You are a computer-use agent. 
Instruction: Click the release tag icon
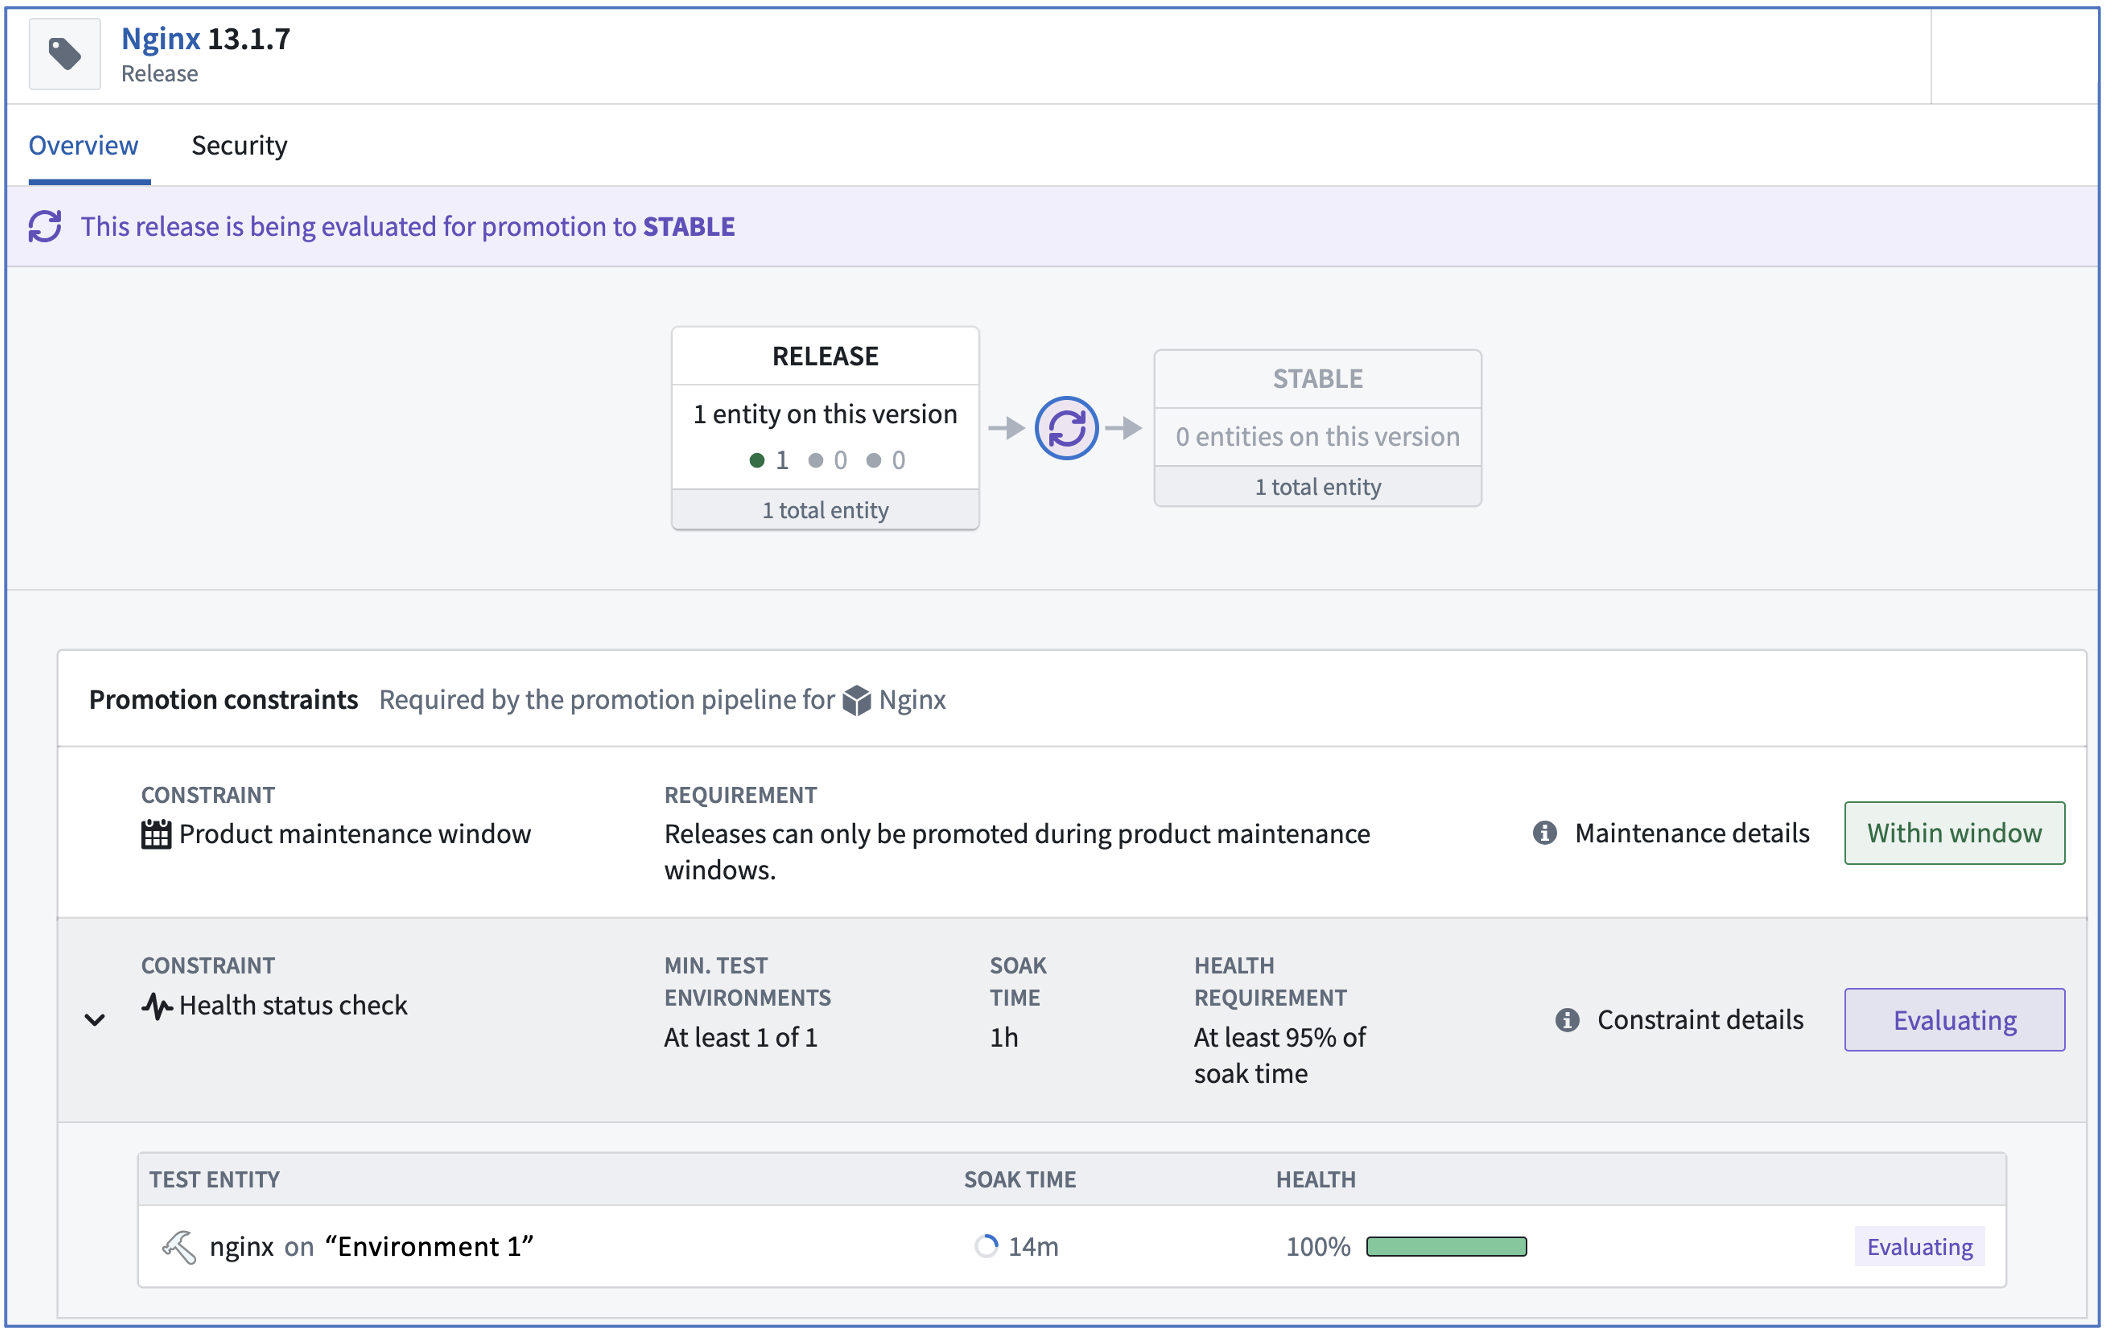pyautogui.click(x=65, y=54)
